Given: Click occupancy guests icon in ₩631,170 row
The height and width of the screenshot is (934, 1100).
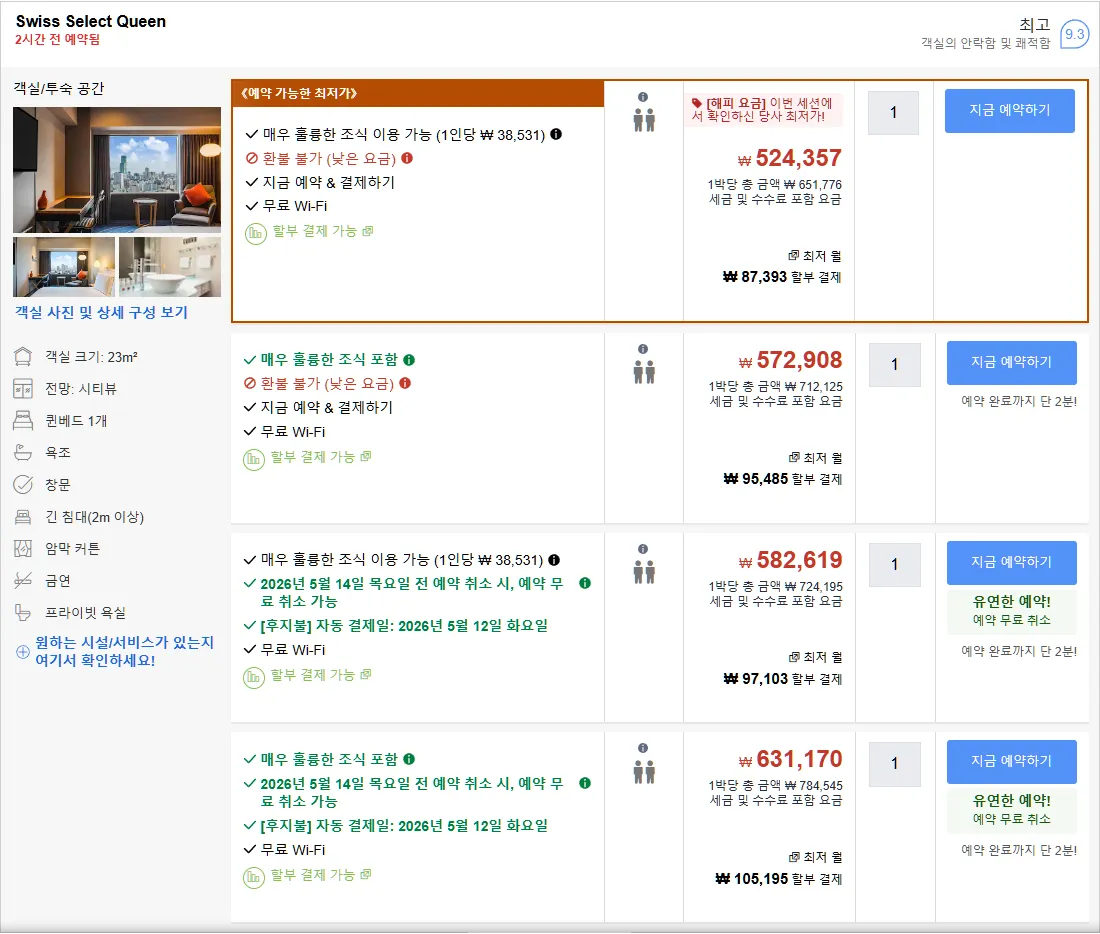Looking at the screenshot, I should click(644, 772).
